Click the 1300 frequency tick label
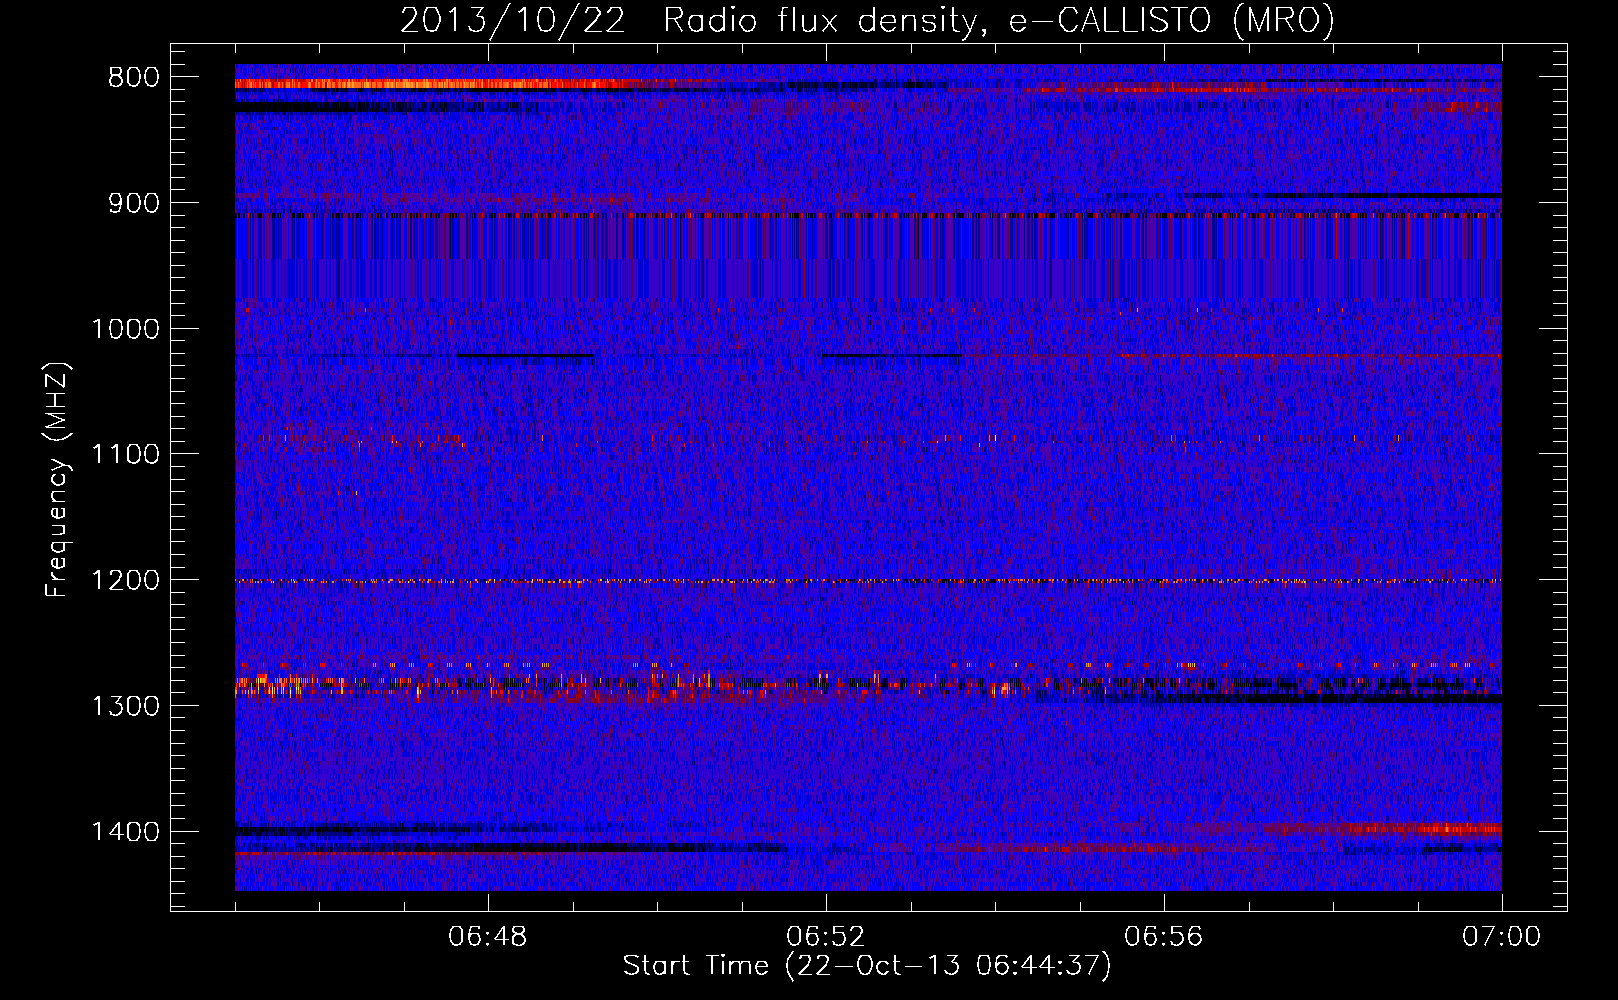 pyautogui.click(x=126, y=706)
